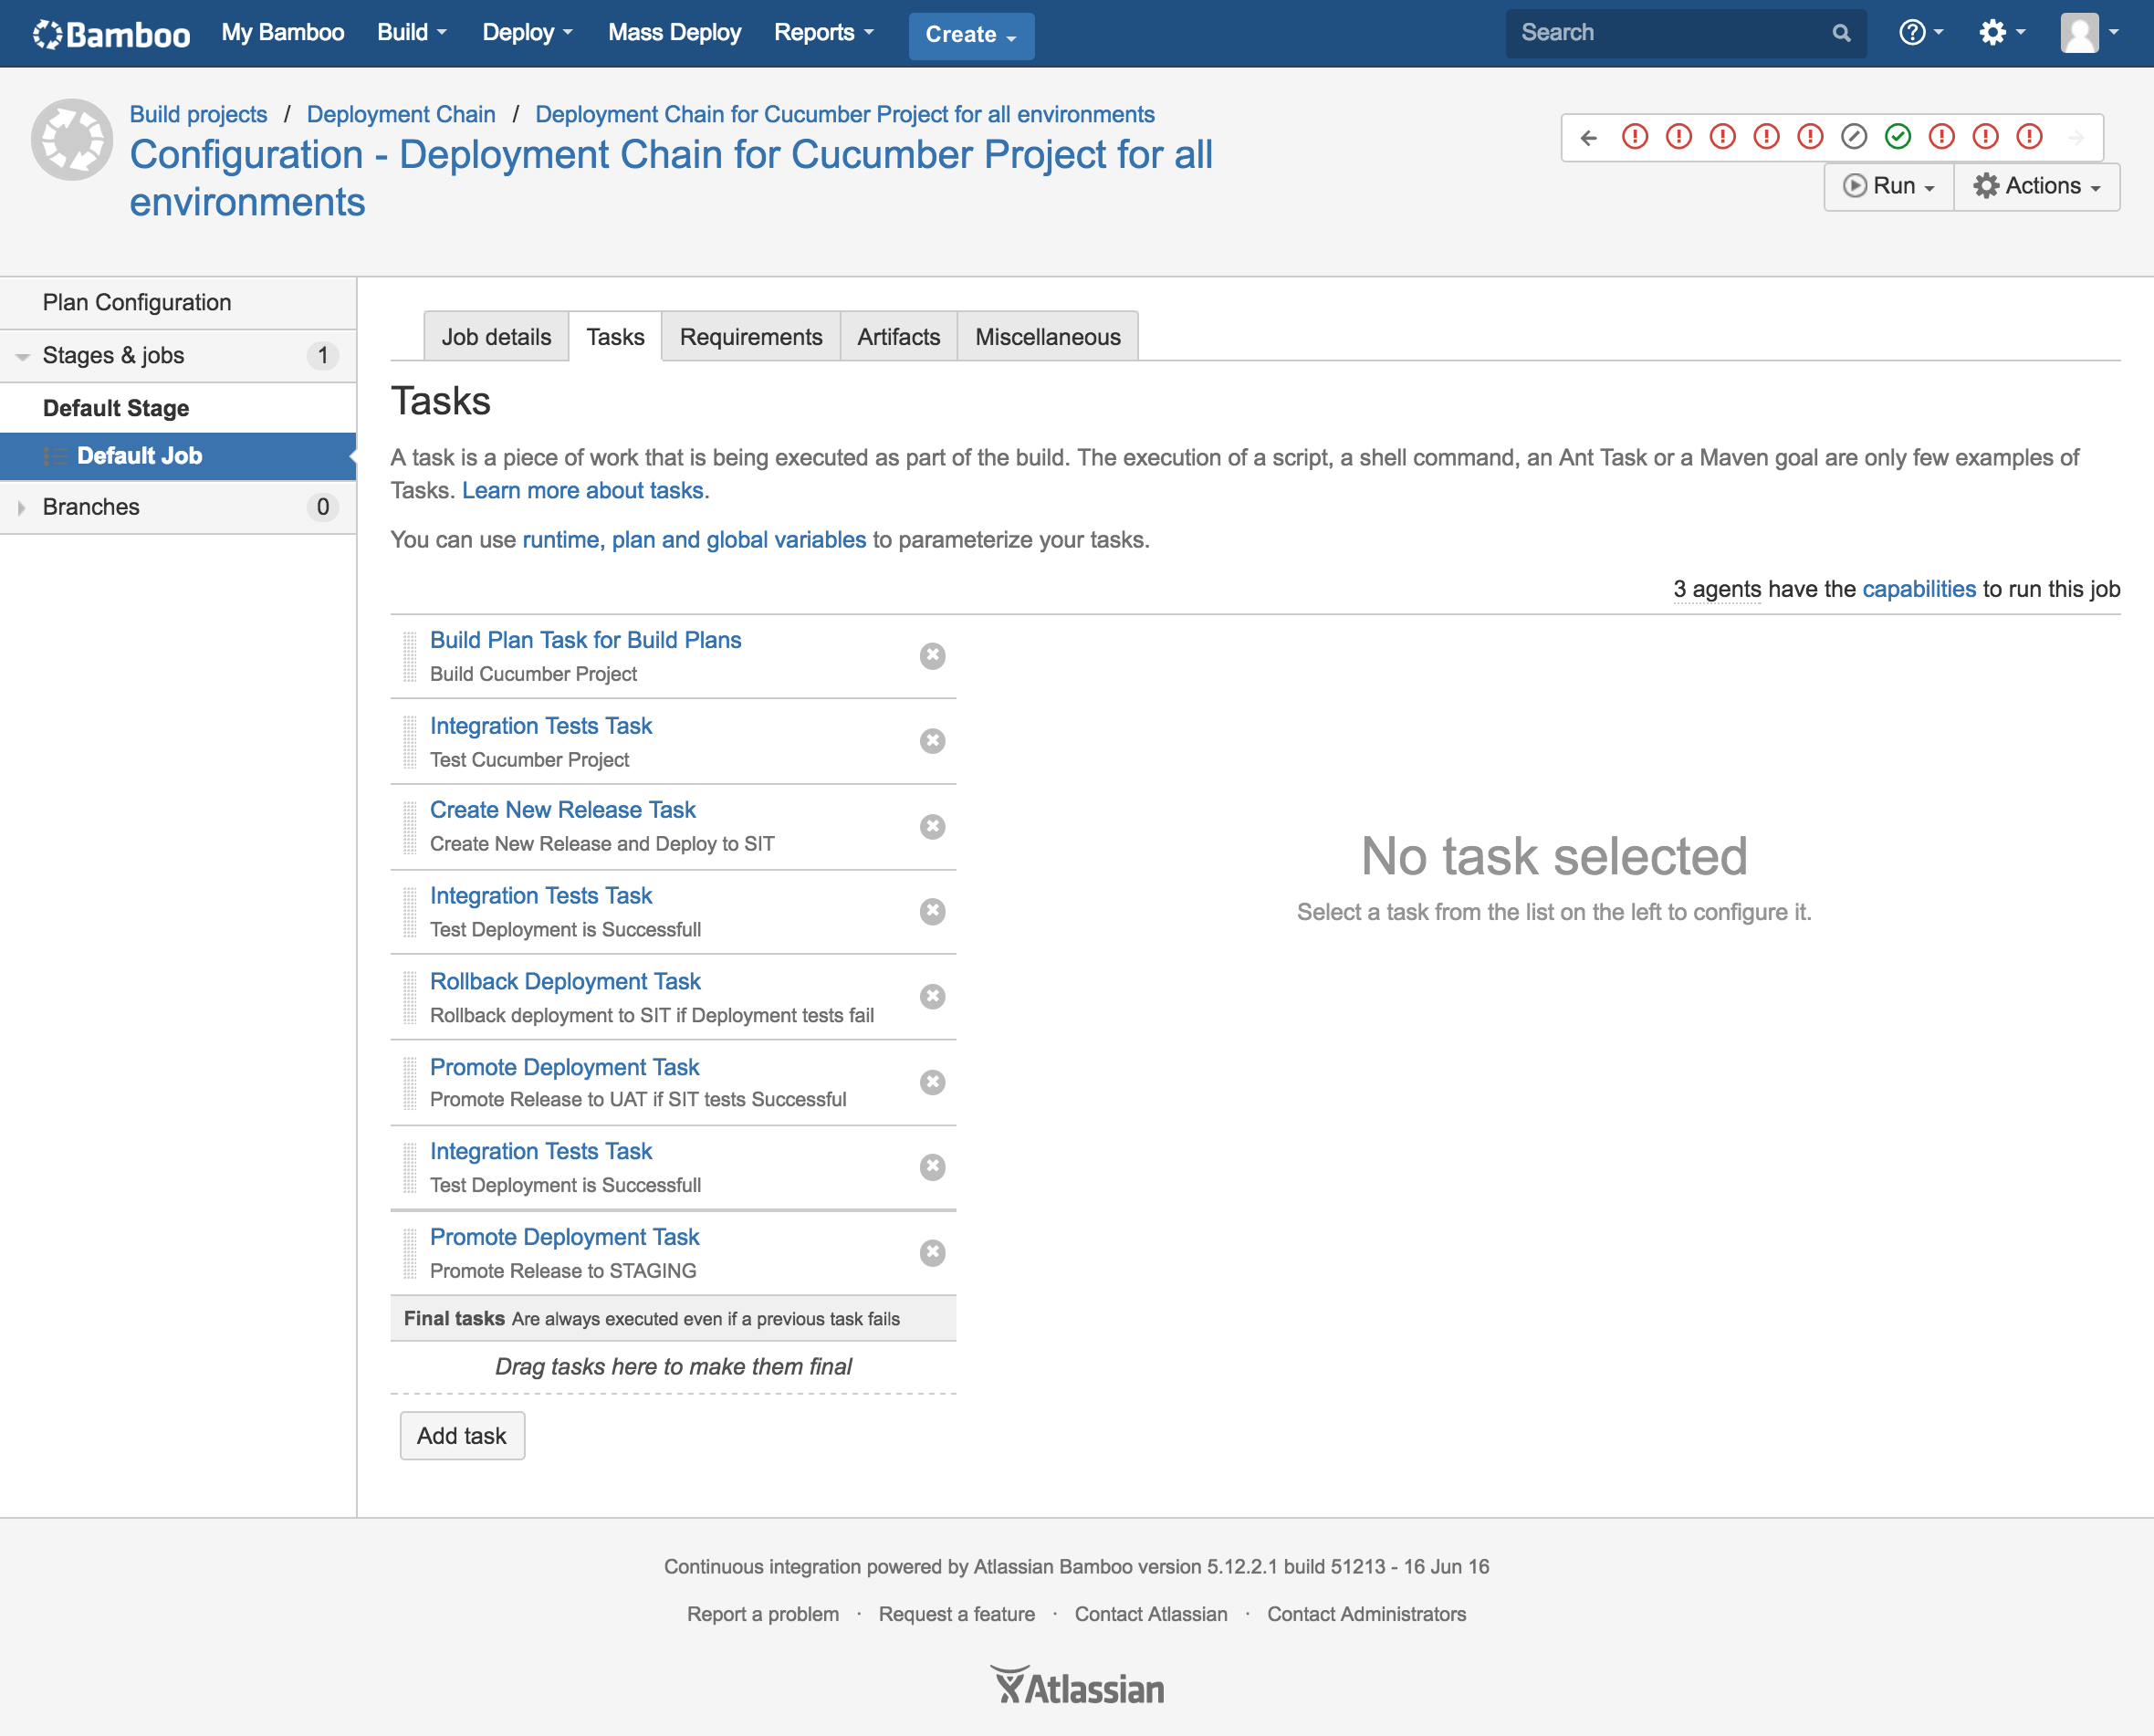This screenshot has width=2154, height=1736.
Task: Open the Actions dropdown menu
Action: 2036,186
